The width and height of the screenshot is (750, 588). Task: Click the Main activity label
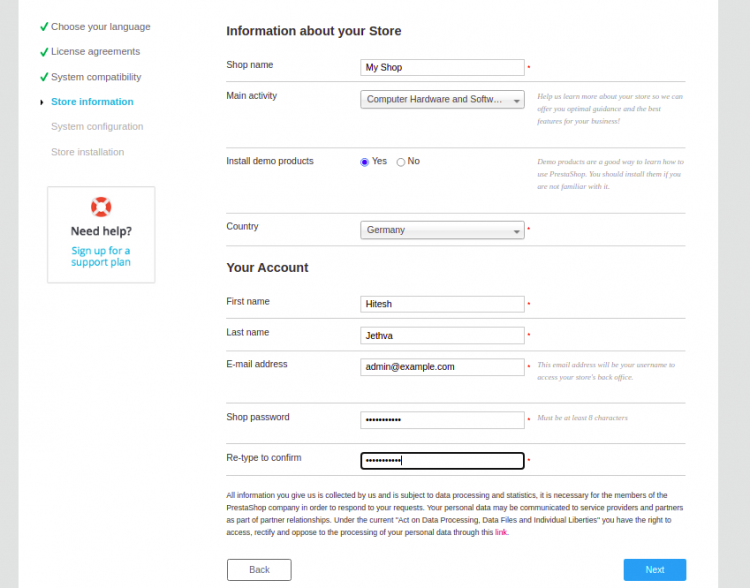[x=252, y=96]
